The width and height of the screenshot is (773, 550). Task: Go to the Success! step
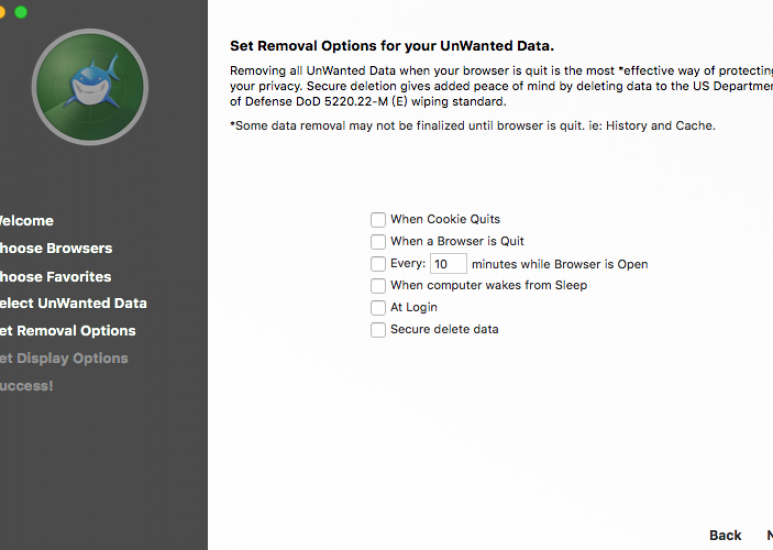[26, 386]
